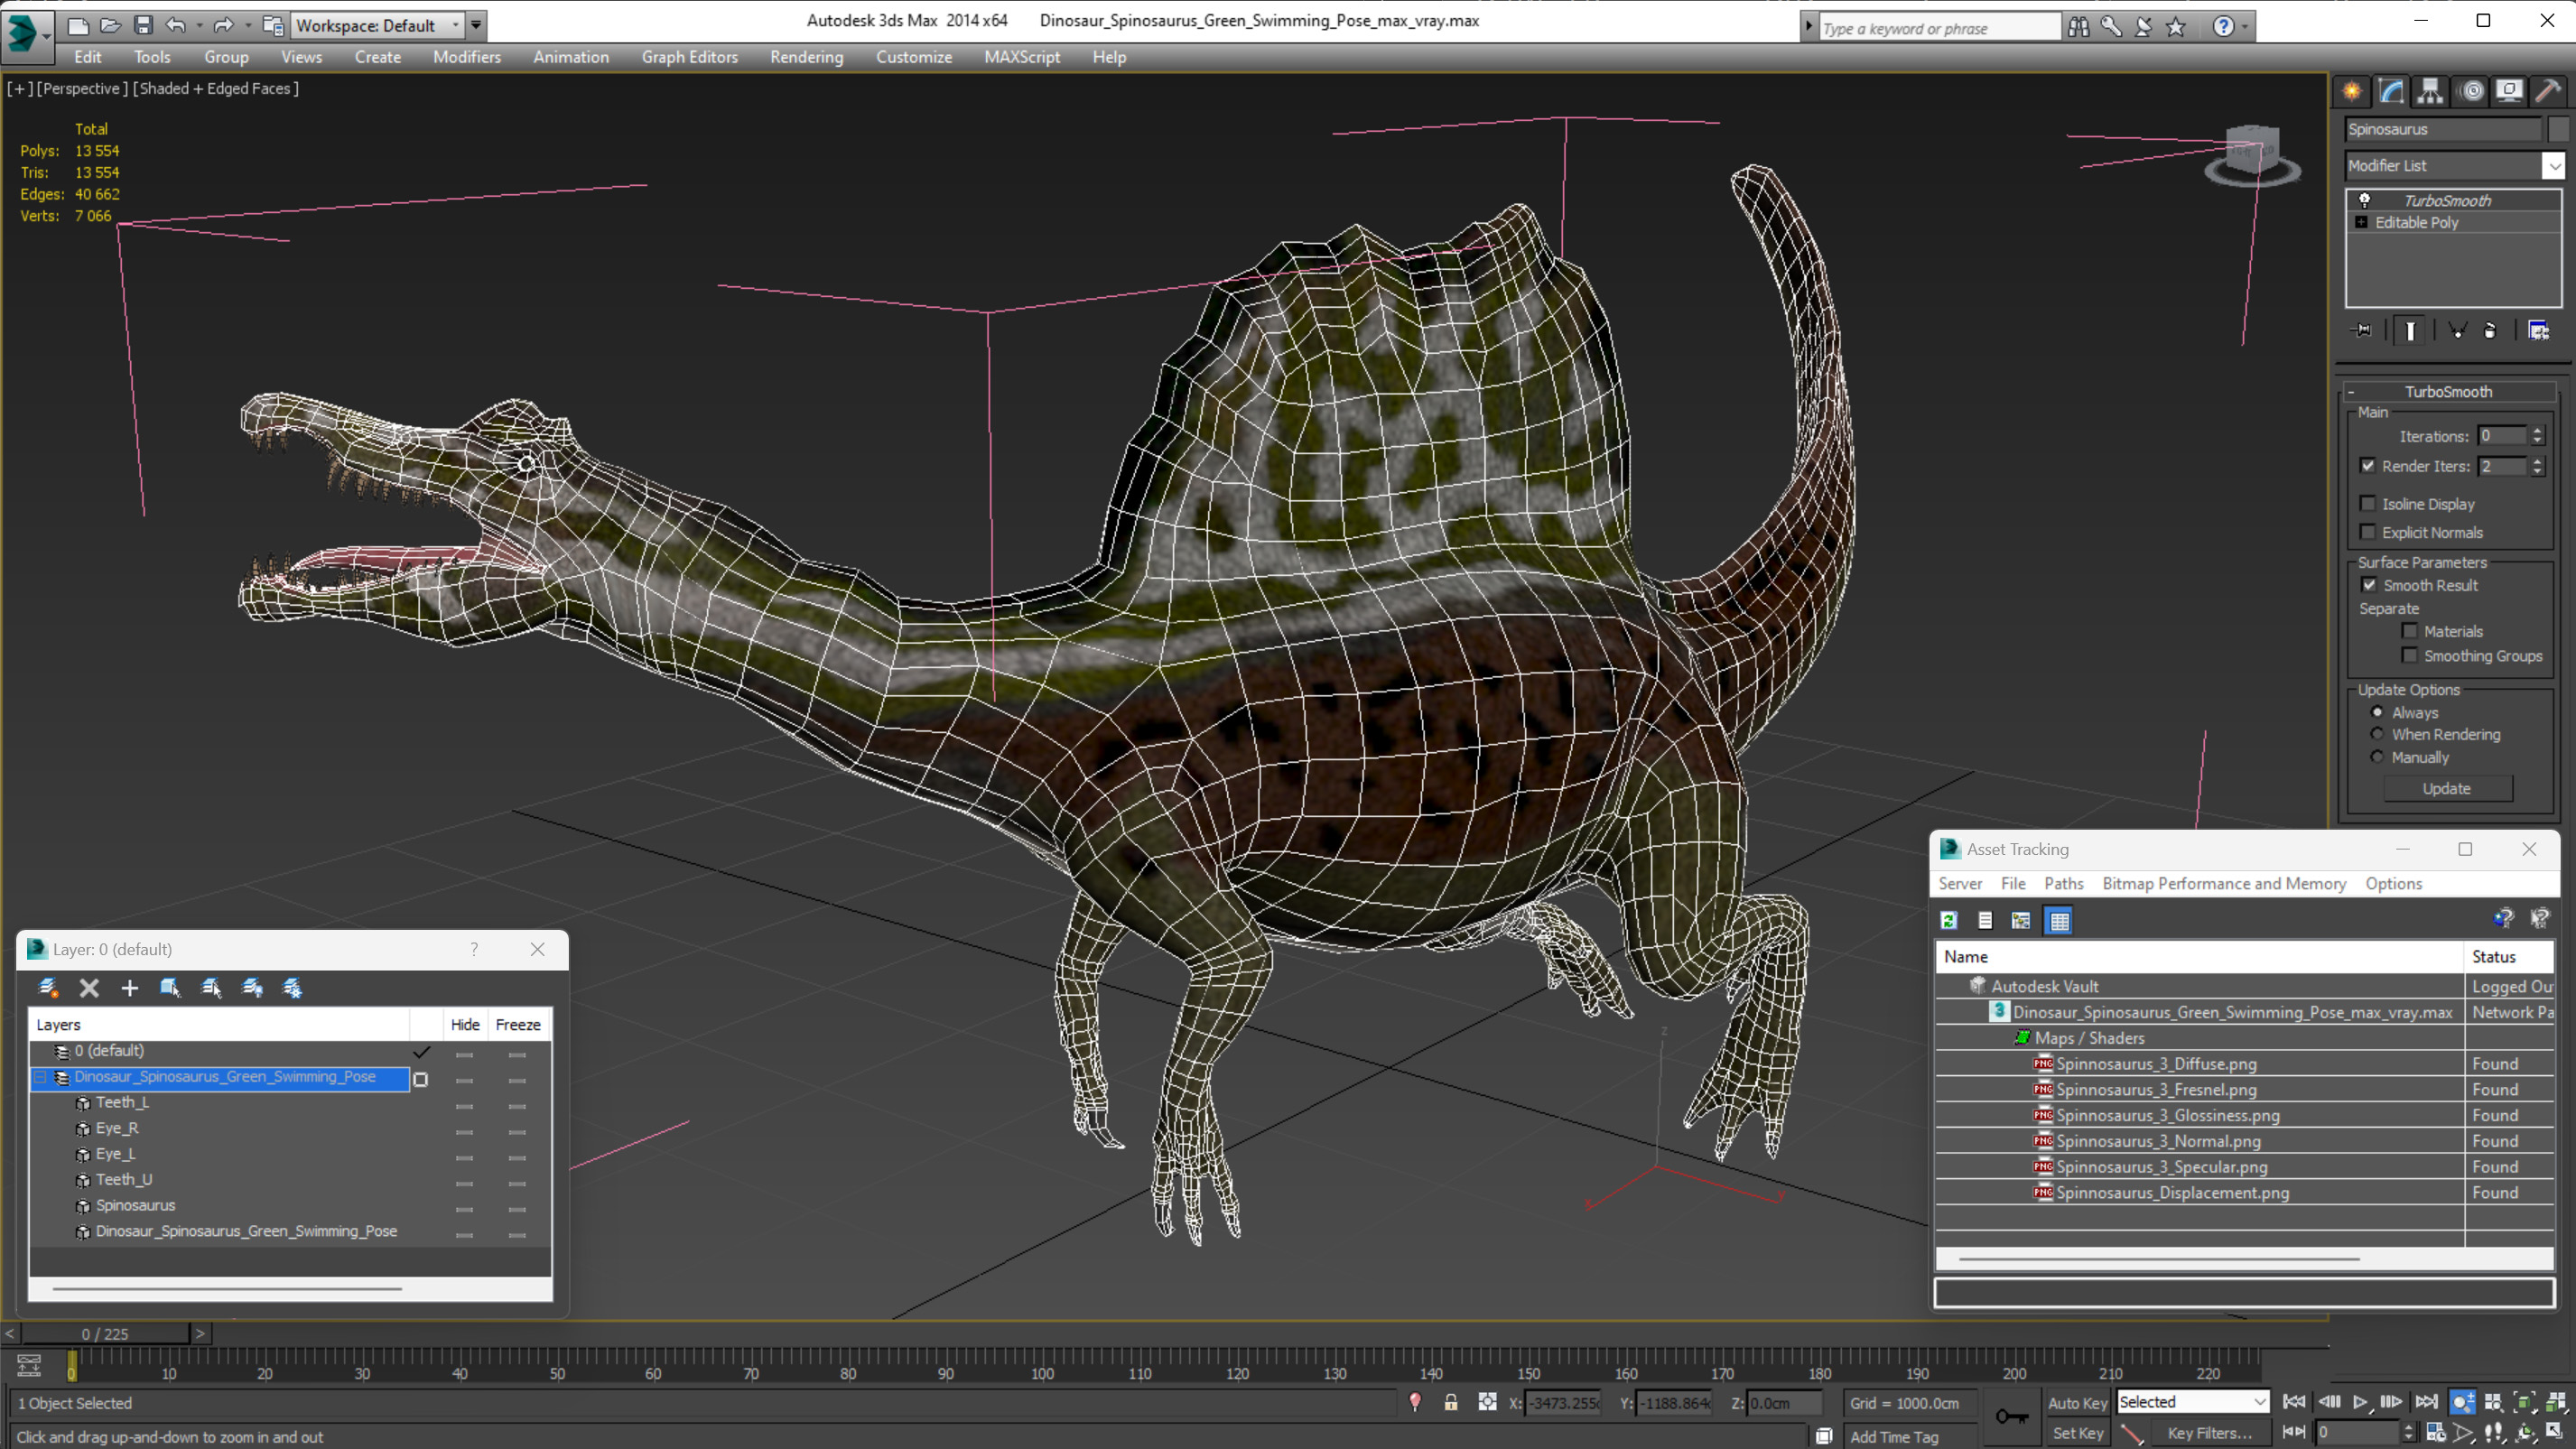The height and width of the screenshot is (1449, 2576).
Task: Open the Modify command panel tab
Action: pyautogui.click(x=2391, y=91)
